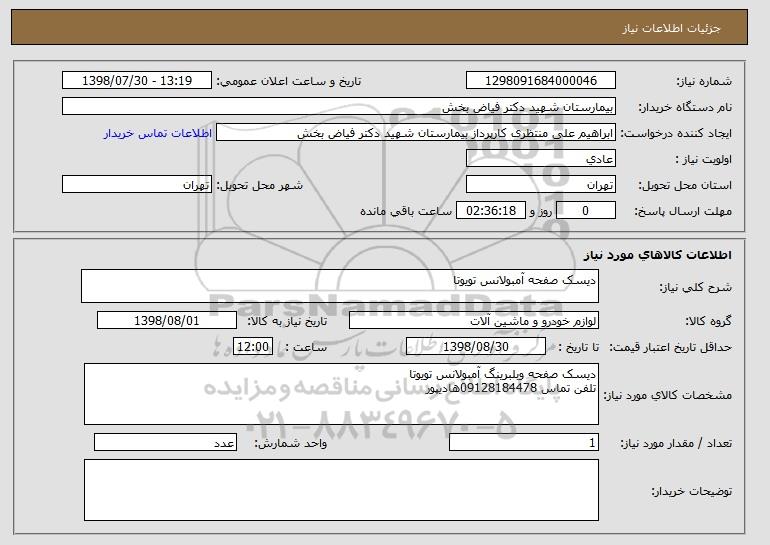Click the توضیحات خریدار label
This screenshot has height=545, width=770.
[691, 491]
